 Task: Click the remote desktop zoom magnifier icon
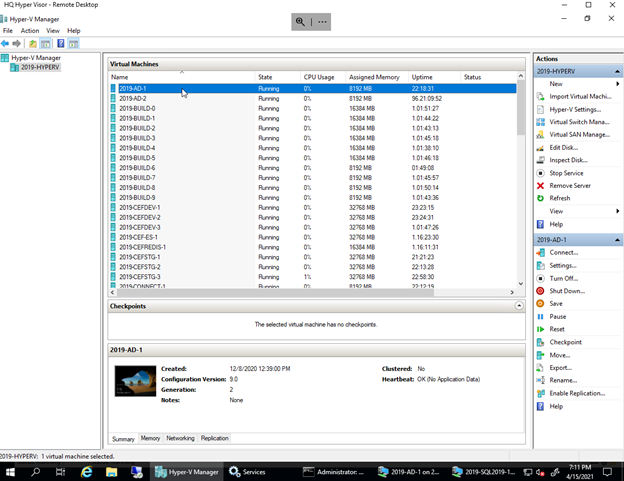pos(300,22)
